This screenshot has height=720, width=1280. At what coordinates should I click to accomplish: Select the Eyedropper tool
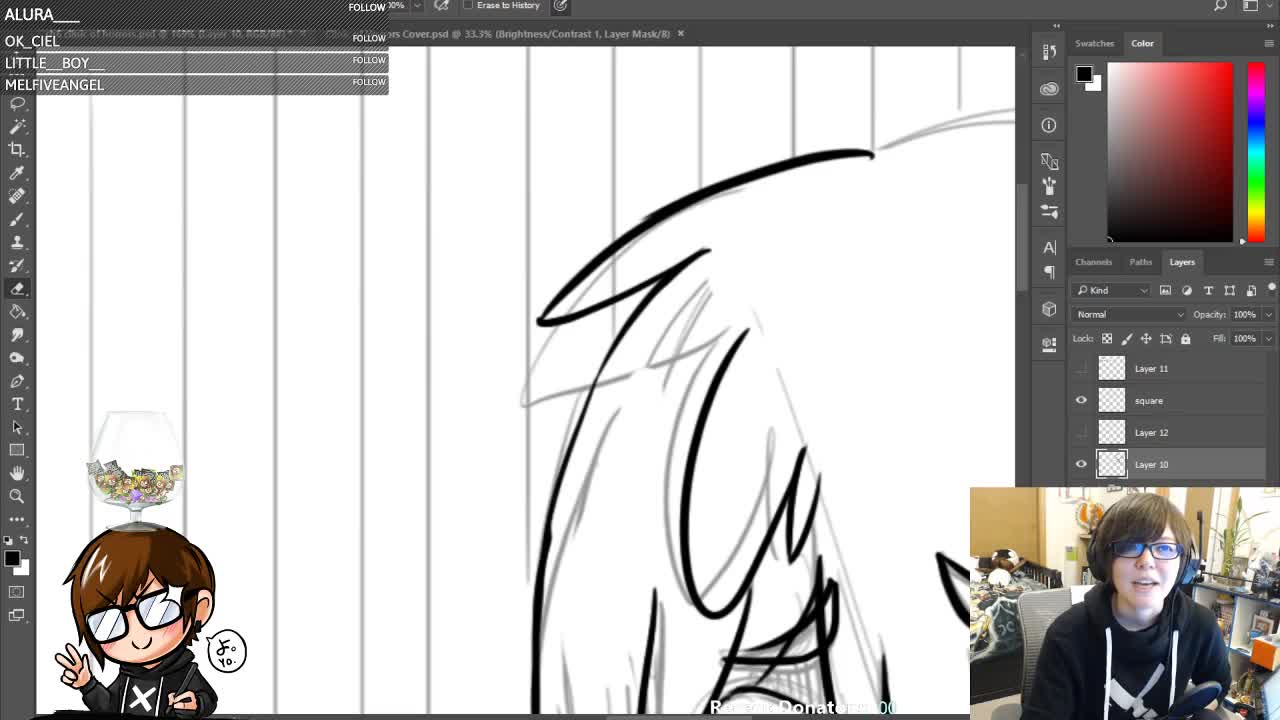click(17, 173)
